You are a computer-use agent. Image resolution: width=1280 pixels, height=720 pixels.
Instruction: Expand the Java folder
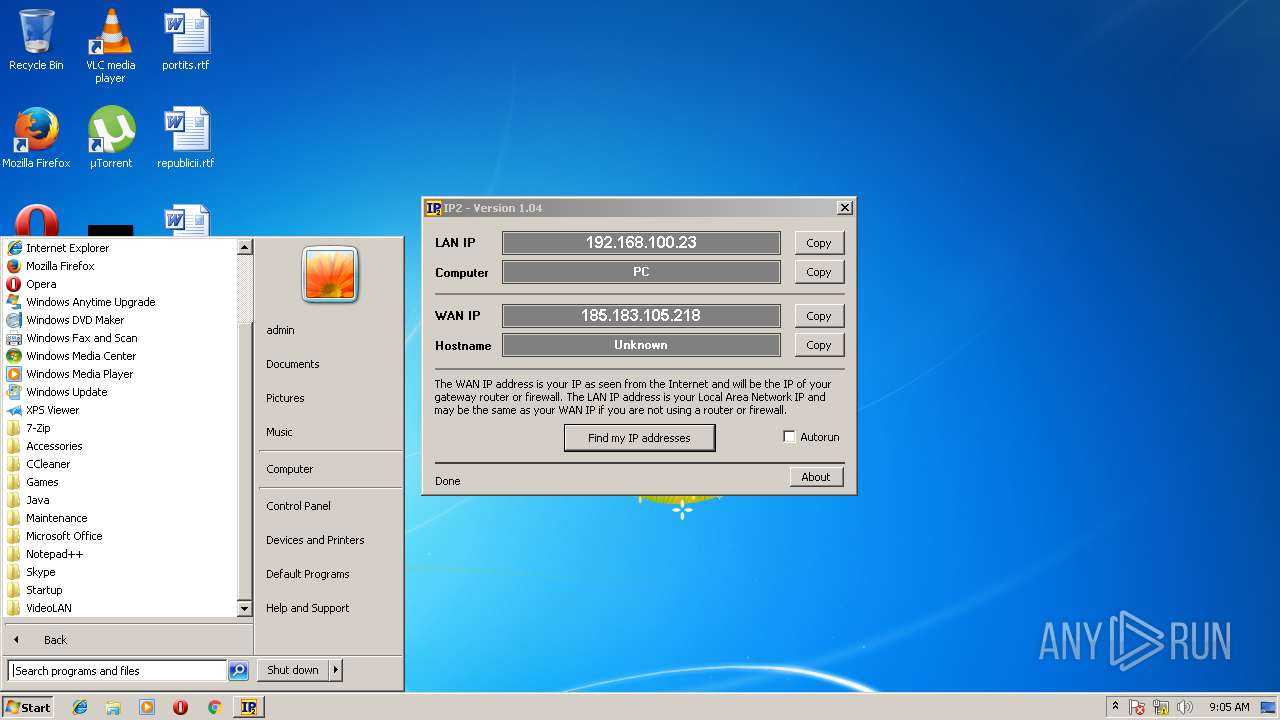pyautogui.click(x=37, y=500)
